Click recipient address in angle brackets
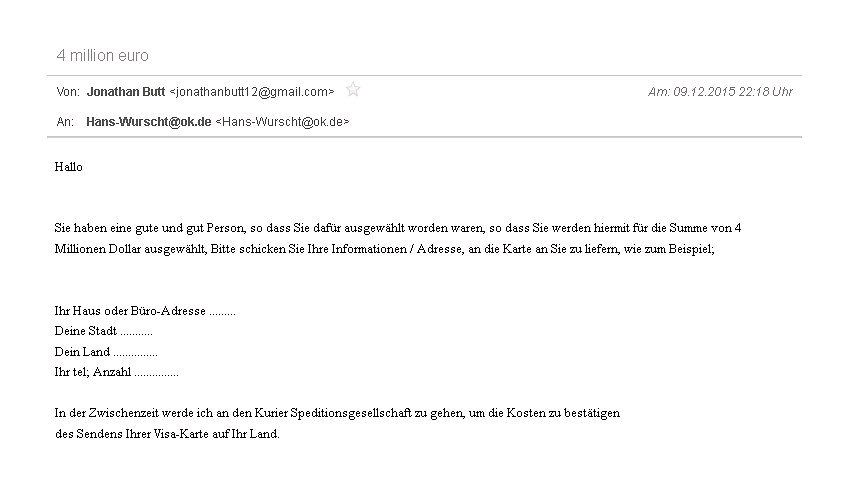Screen dimensions: 860x492 pyautogui.click(x=282, y=122)
